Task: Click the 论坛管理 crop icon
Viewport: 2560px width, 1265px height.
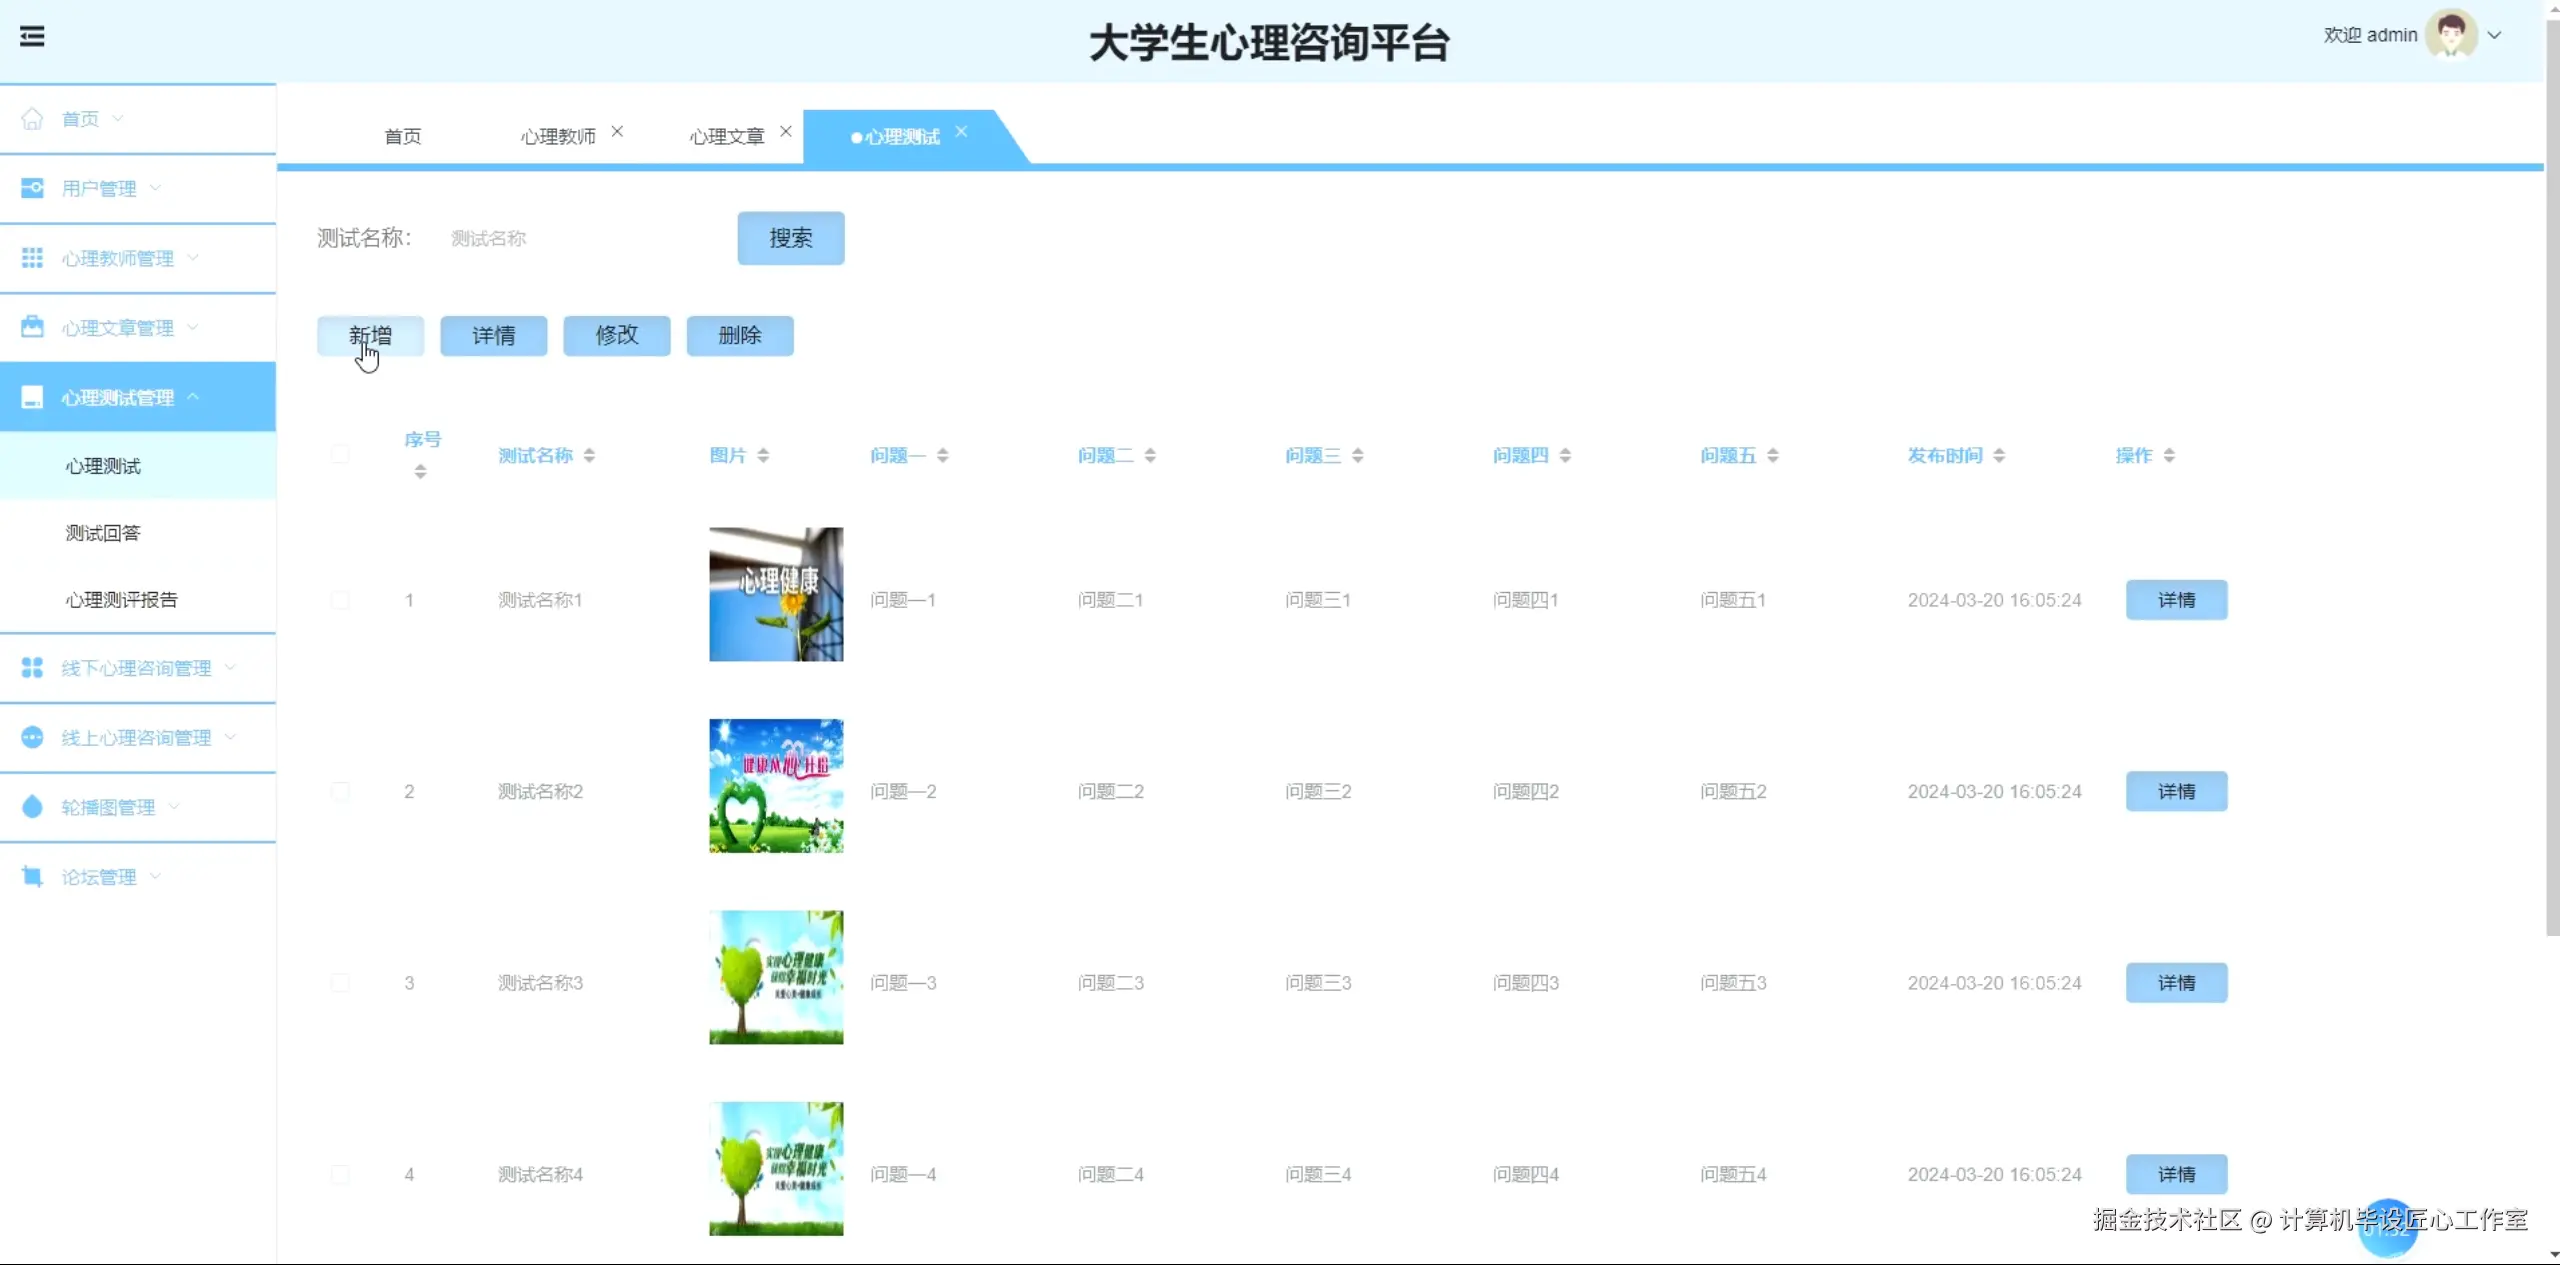Action: point(32,877)
